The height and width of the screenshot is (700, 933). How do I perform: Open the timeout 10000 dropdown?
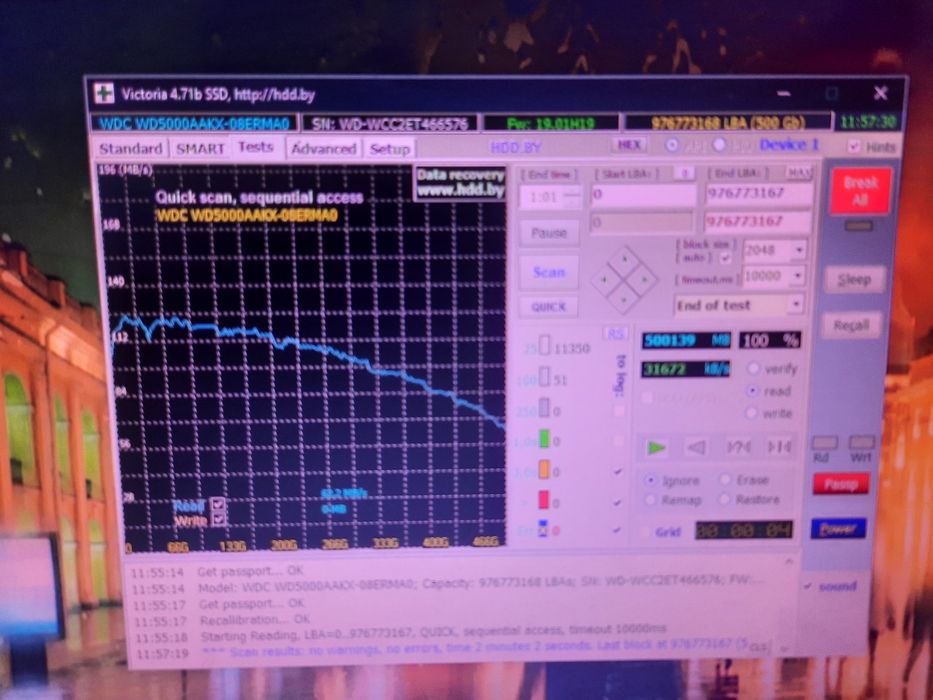(797, 276)
